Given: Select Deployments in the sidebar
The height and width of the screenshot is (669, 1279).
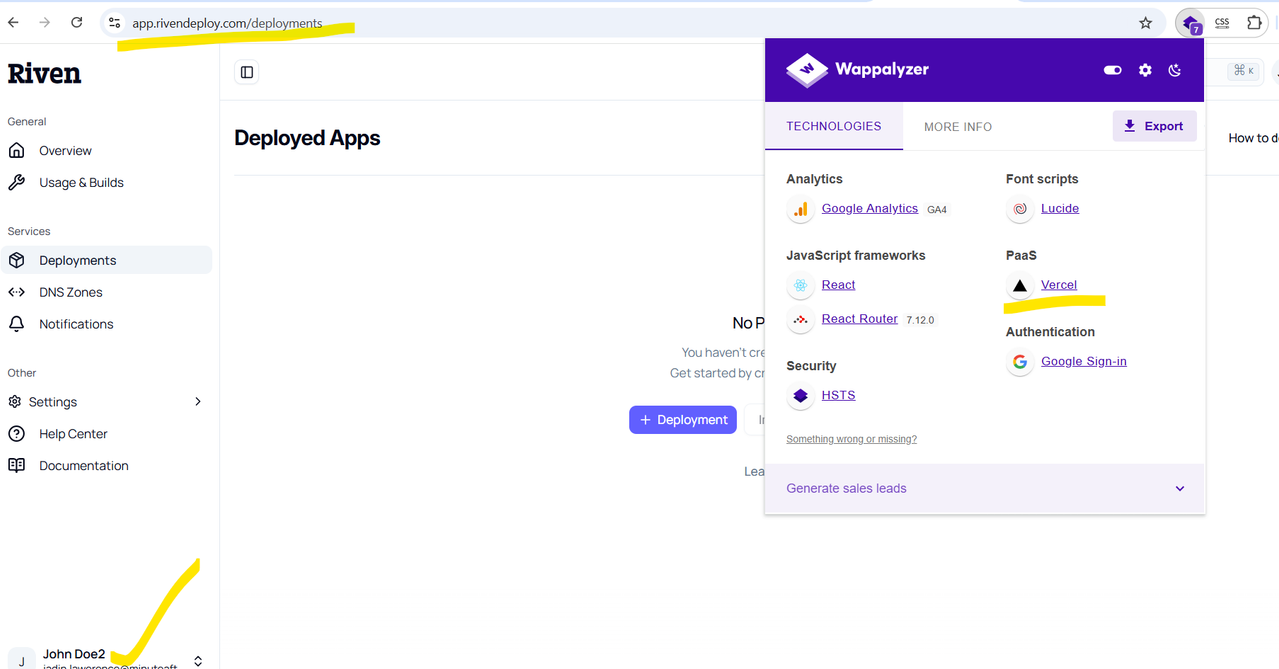Looking at the screenshot, I should pos(106,260).
